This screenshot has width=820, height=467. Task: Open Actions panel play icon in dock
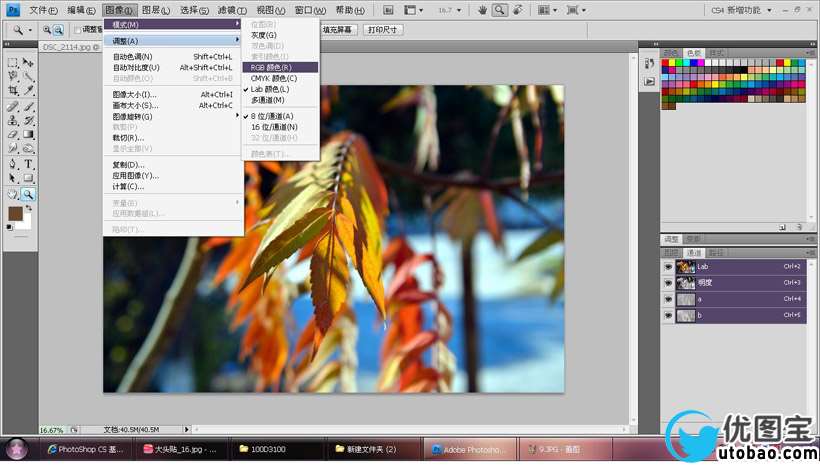(649, 82)
